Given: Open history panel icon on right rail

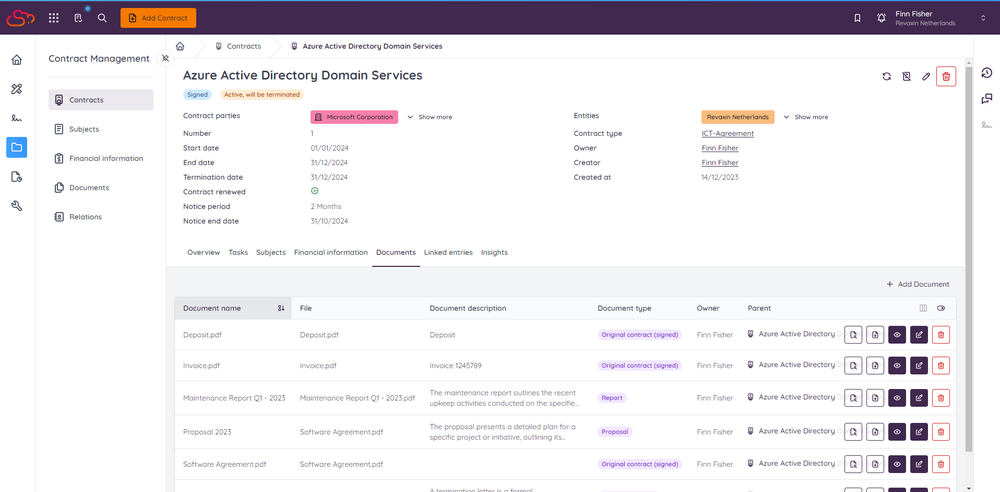Looking at the screenshot, I should 987,72.
